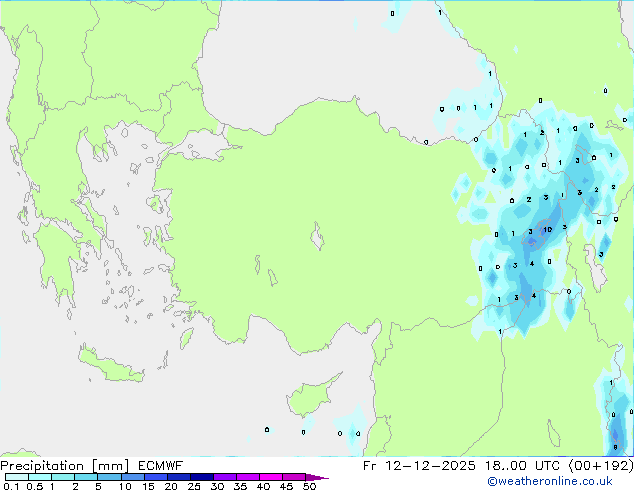Viewport: 634px width, 490px height.
Task: Click the 5–10 mm legend color swatch
Action: (x=109, y=477)
